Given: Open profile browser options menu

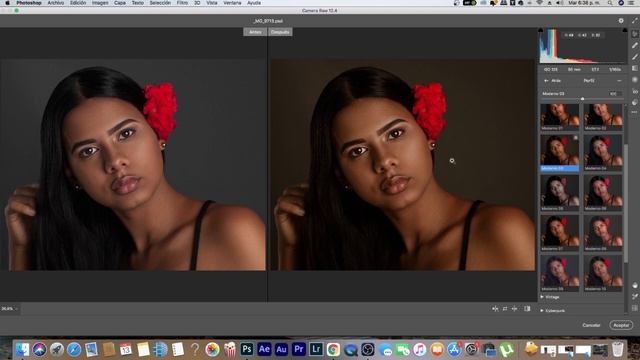Looking at the screenshot, I should 619,81.
